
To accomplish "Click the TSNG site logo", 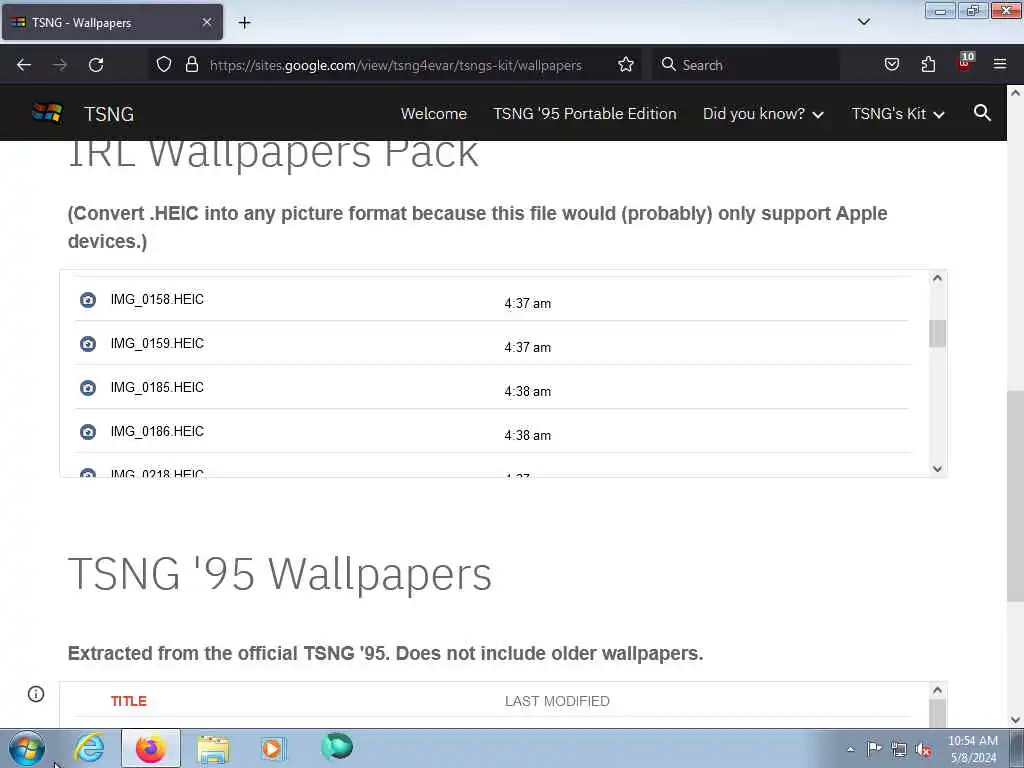I will (47, 113).
